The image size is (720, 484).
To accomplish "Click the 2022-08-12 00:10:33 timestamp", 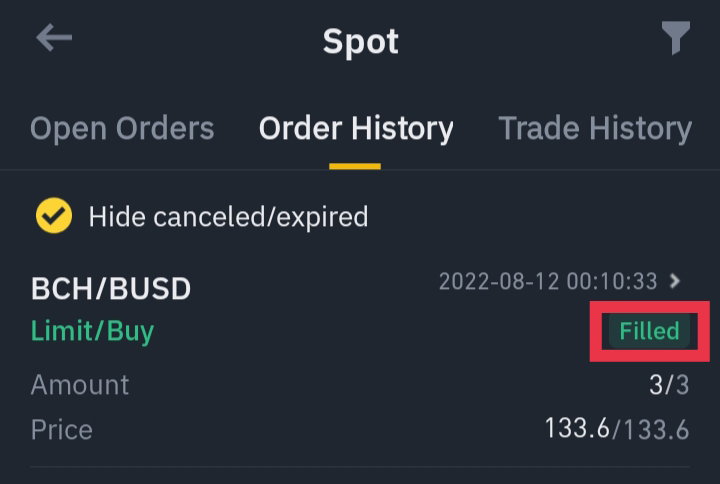I will (548, 281).
